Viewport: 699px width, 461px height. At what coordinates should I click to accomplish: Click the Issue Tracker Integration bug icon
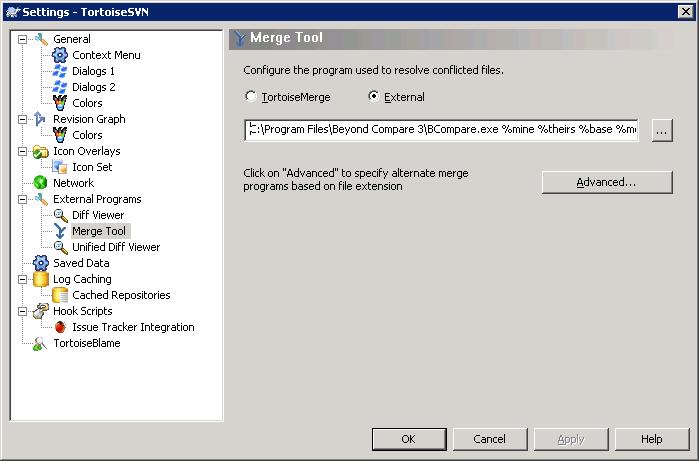(60, 327)
